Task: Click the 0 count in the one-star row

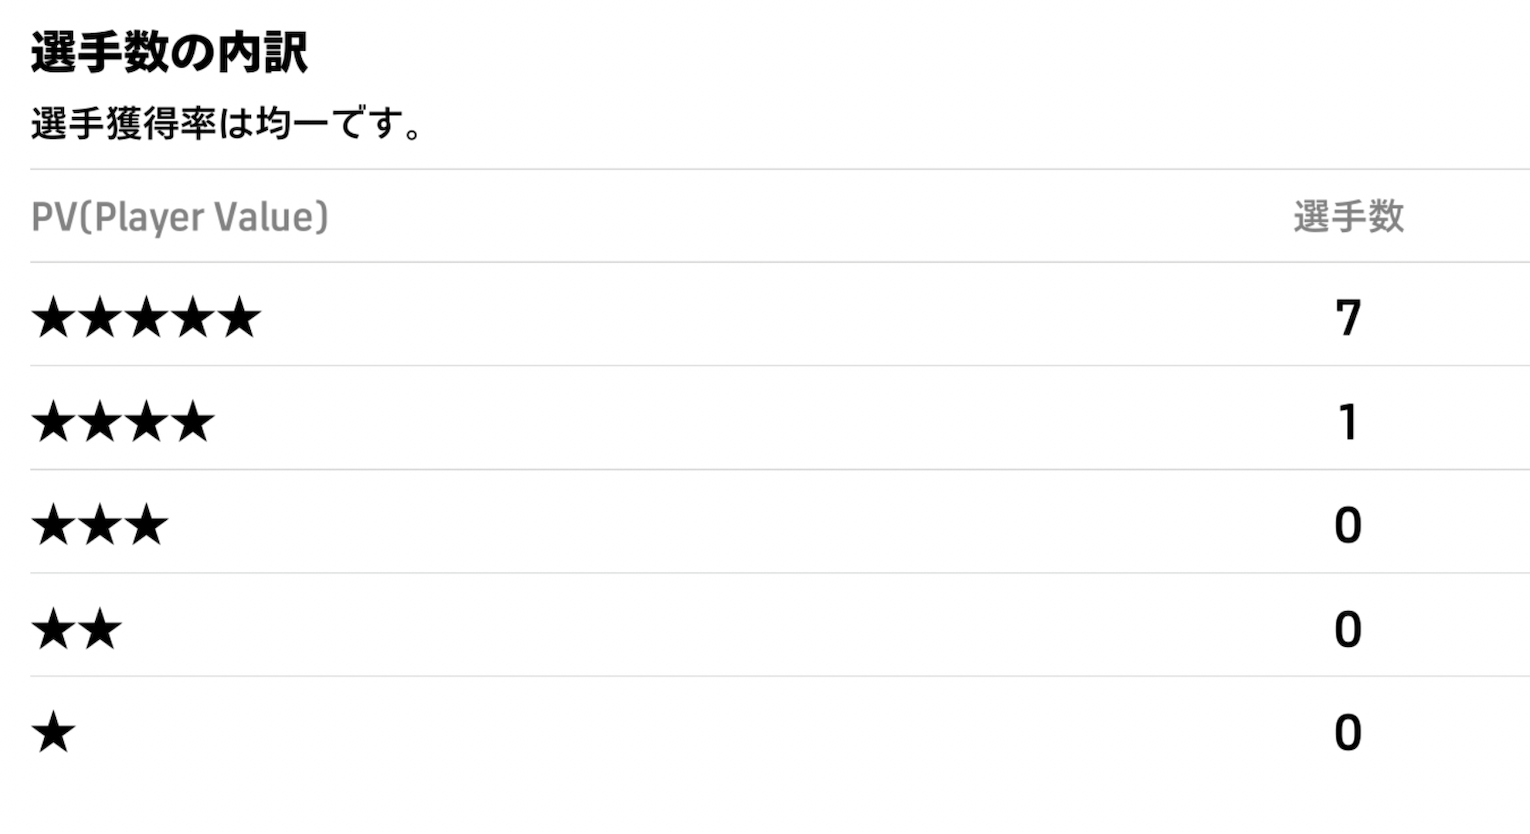Action: pyautogui.click(x=1348, y=733)
